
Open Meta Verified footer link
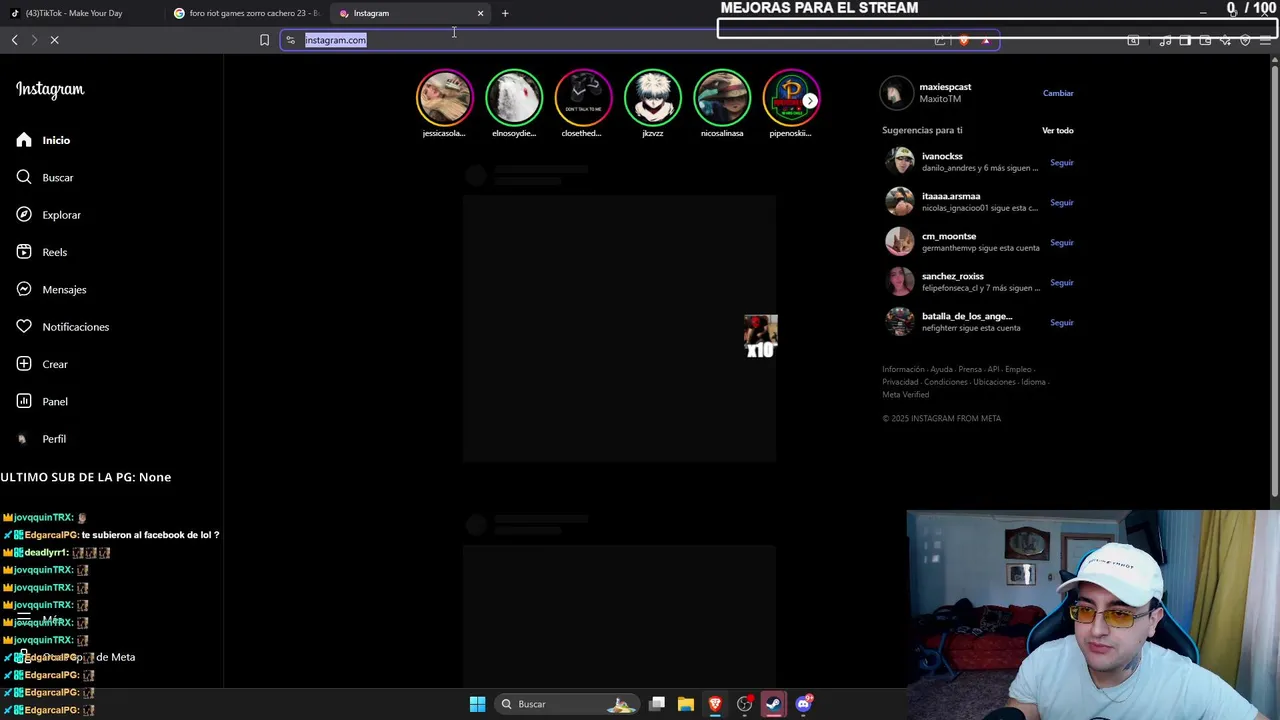coord(905,395)
